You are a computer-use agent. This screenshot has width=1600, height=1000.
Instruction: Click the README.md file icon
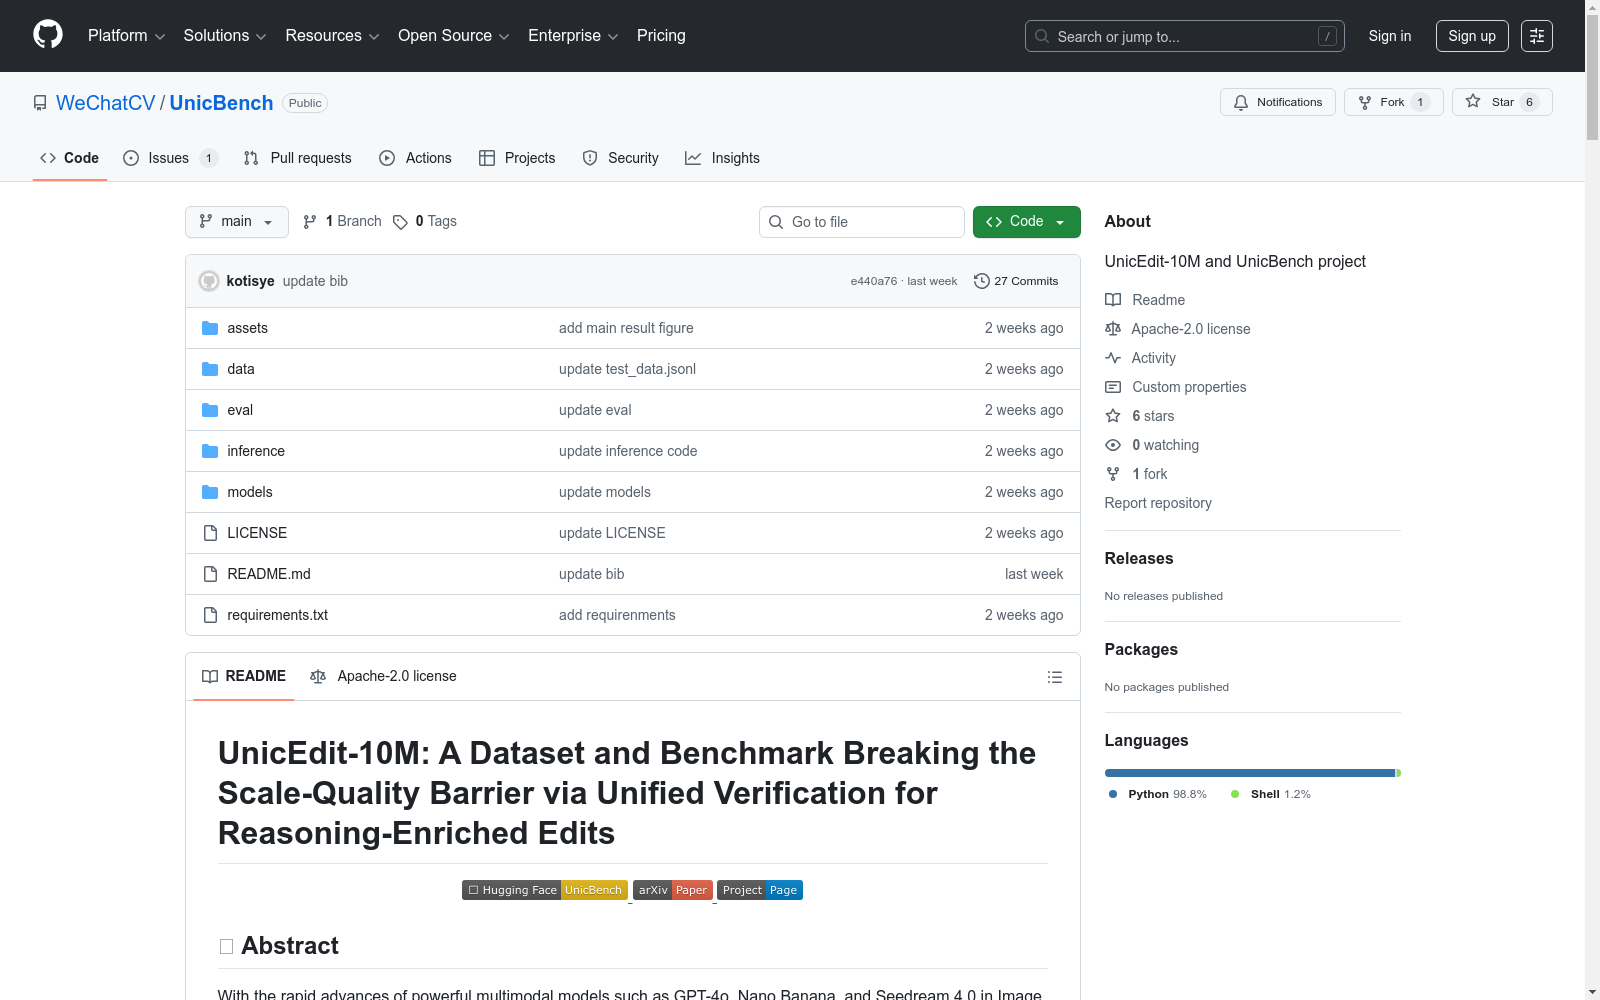coord(210,574)
